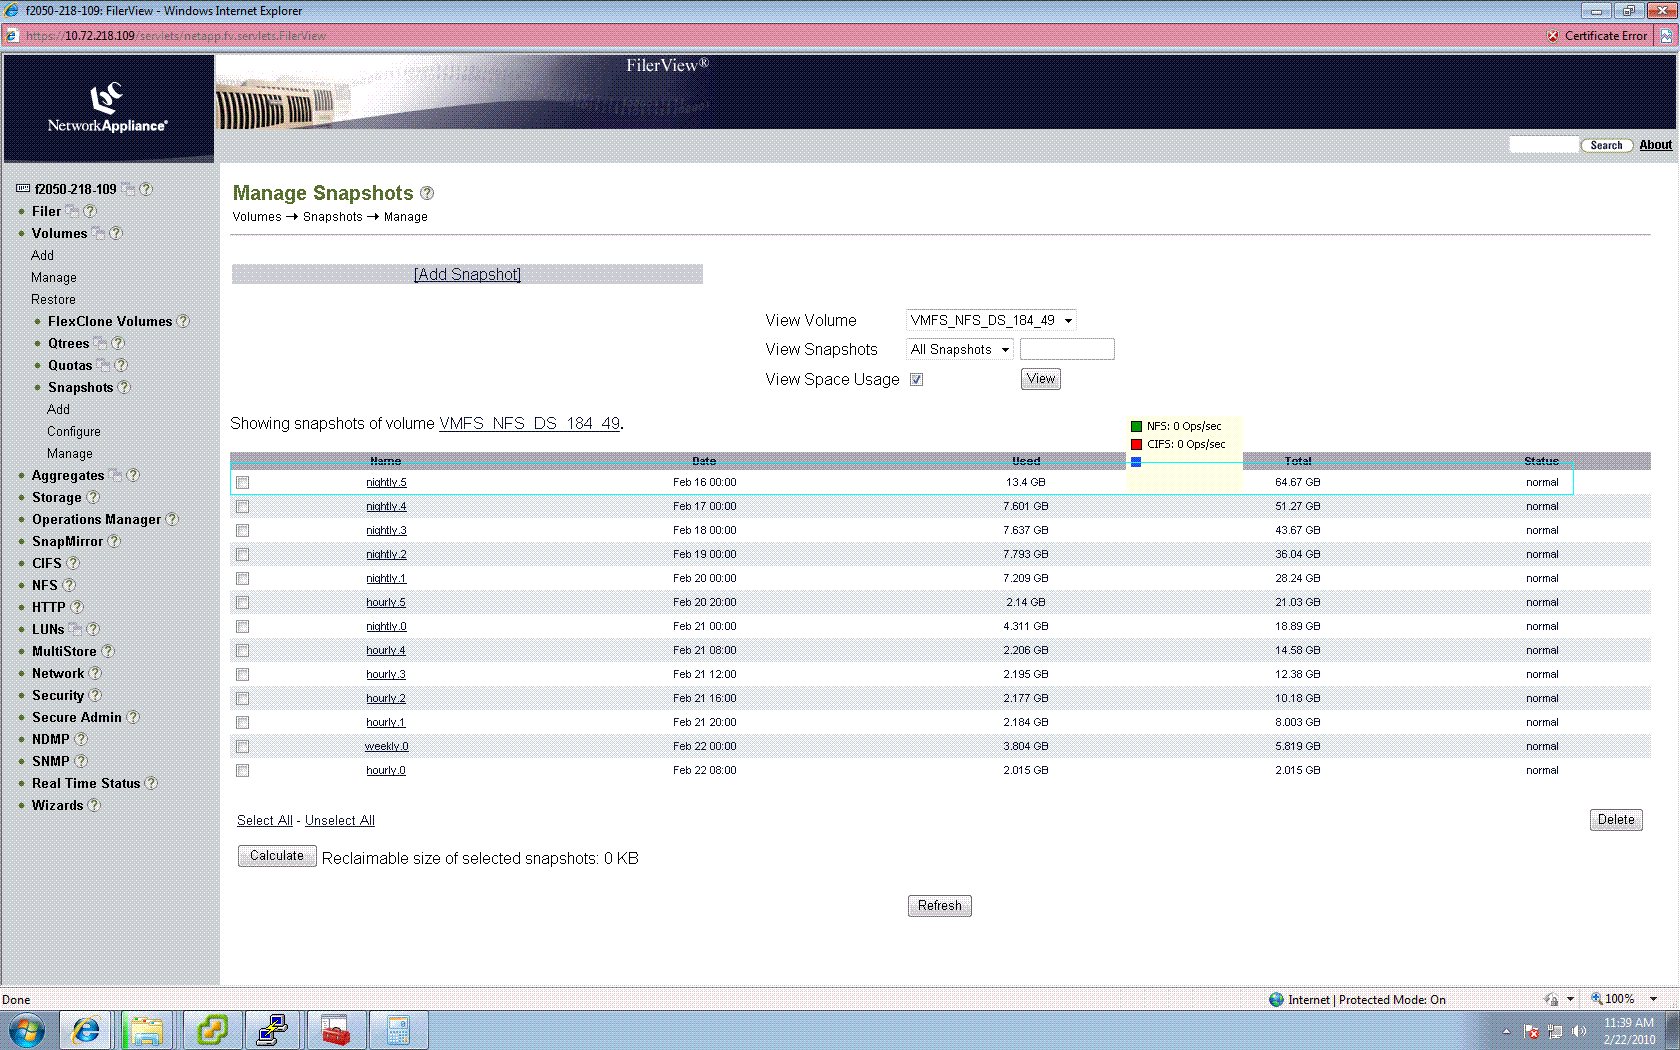The image size is (1680, 1050).
Task: Click the new-window icon beside Aggregates
Action: coord(115,475)
